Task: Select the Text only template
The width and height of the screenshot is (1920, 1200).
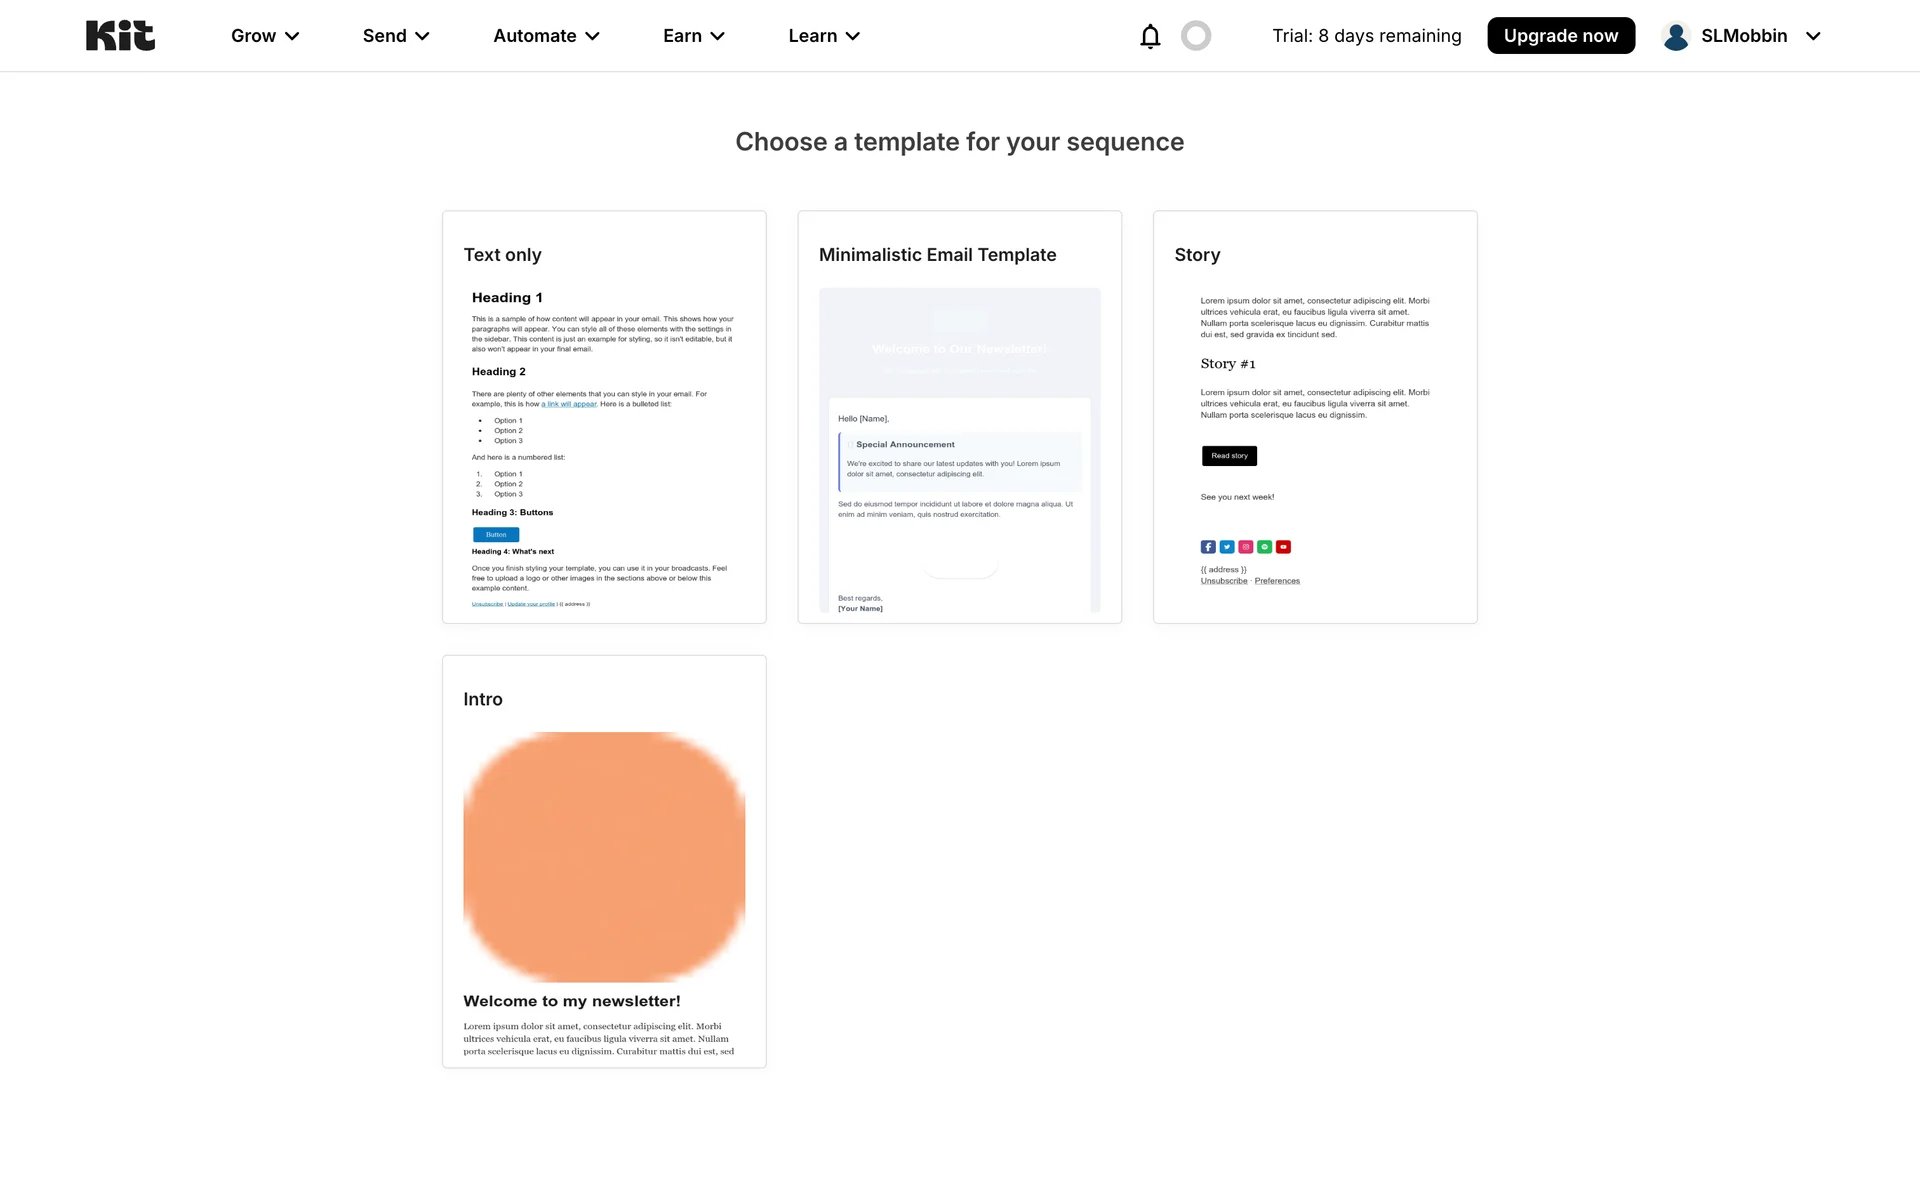Action: 604,417
